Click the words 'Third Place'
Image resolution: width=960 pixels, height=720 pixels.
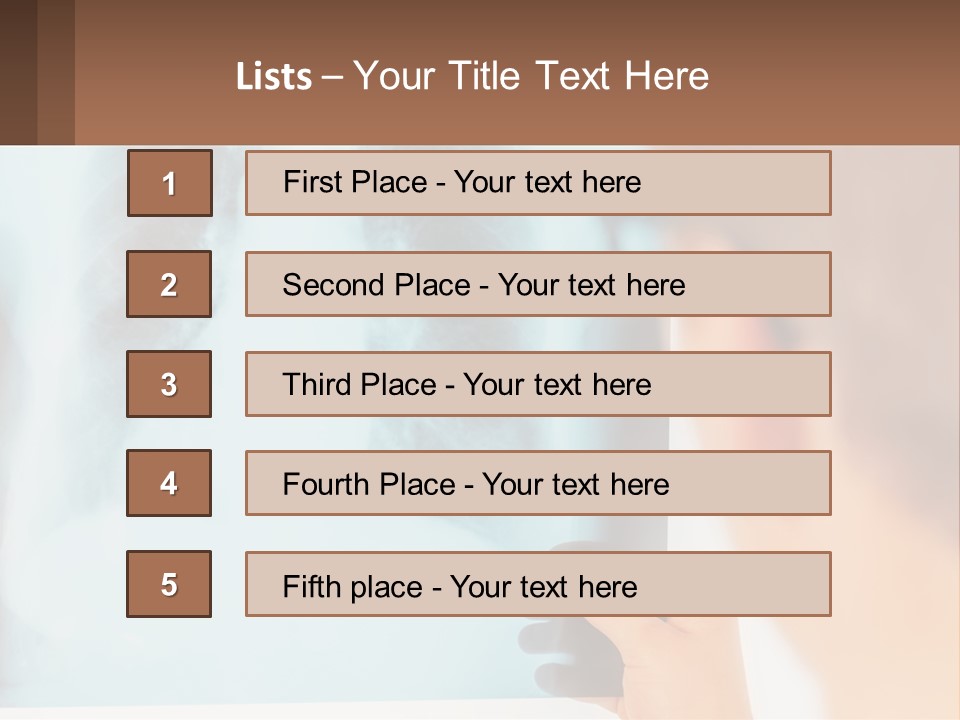point(359,384)
